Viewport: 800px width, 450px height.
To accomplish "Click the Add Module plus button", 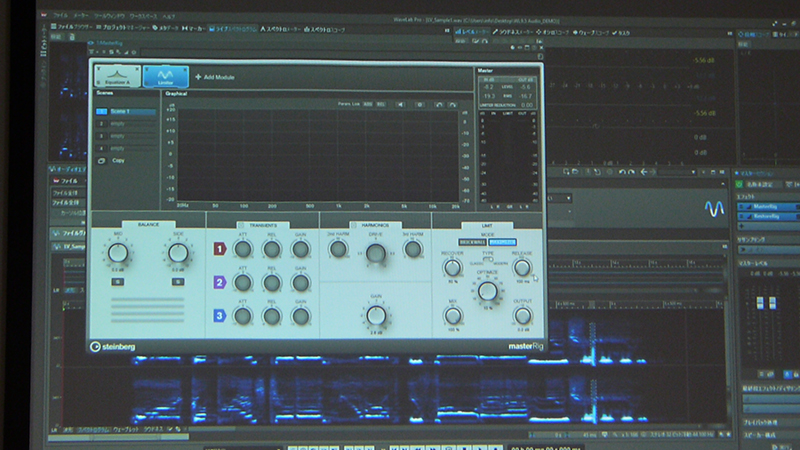I will 198,77.
